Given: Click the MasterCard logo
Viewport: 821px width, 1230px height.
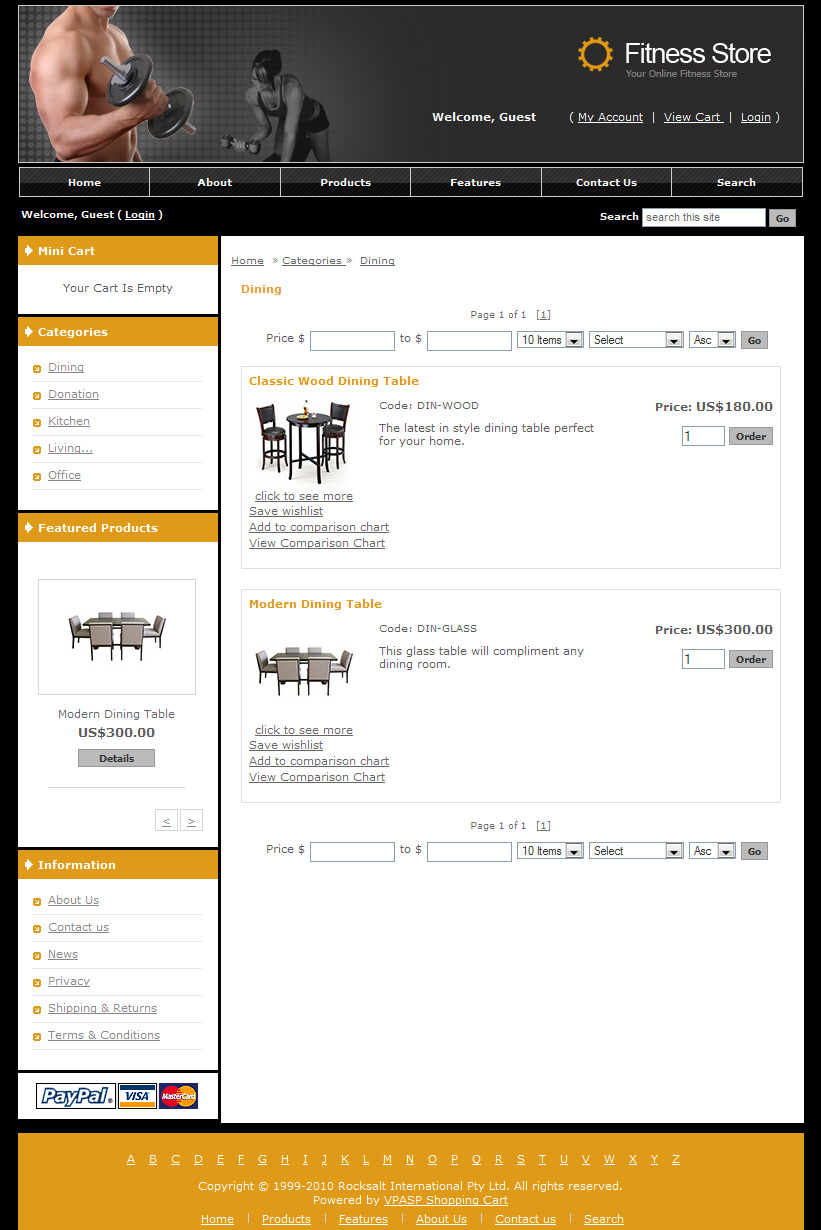Looking at the screenshot, I should click(178, 1096).
